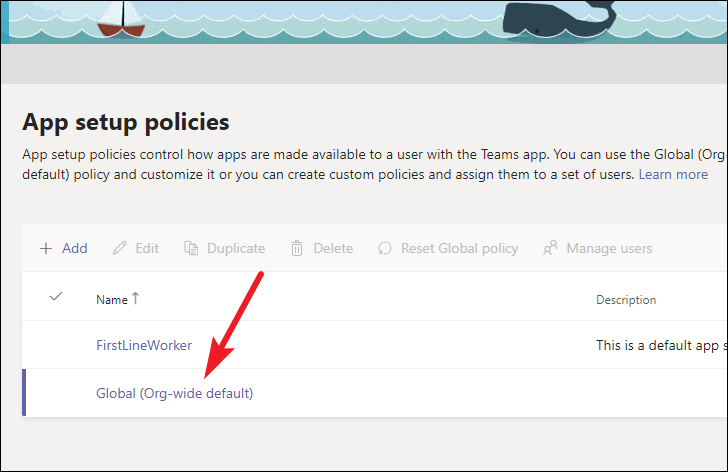Click the Reset Global policy circular icon

(x=384, y=248)
